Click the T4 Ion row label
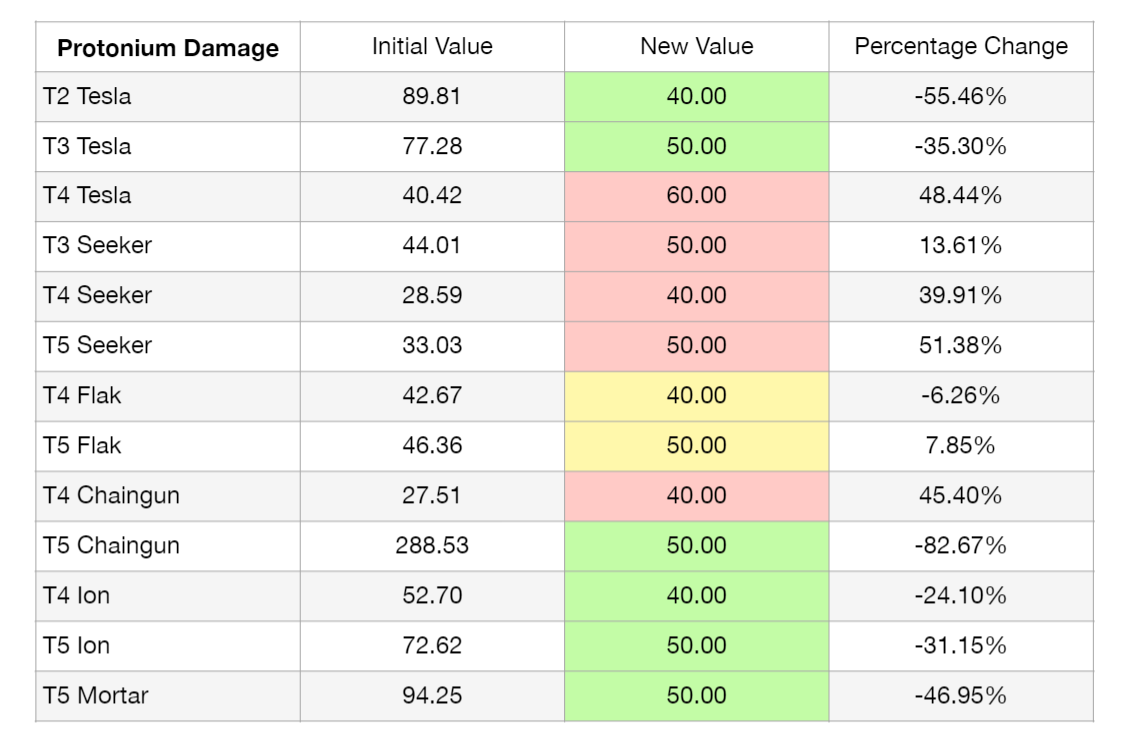This screenshot has width=1130, height=739. click(77, 596)
